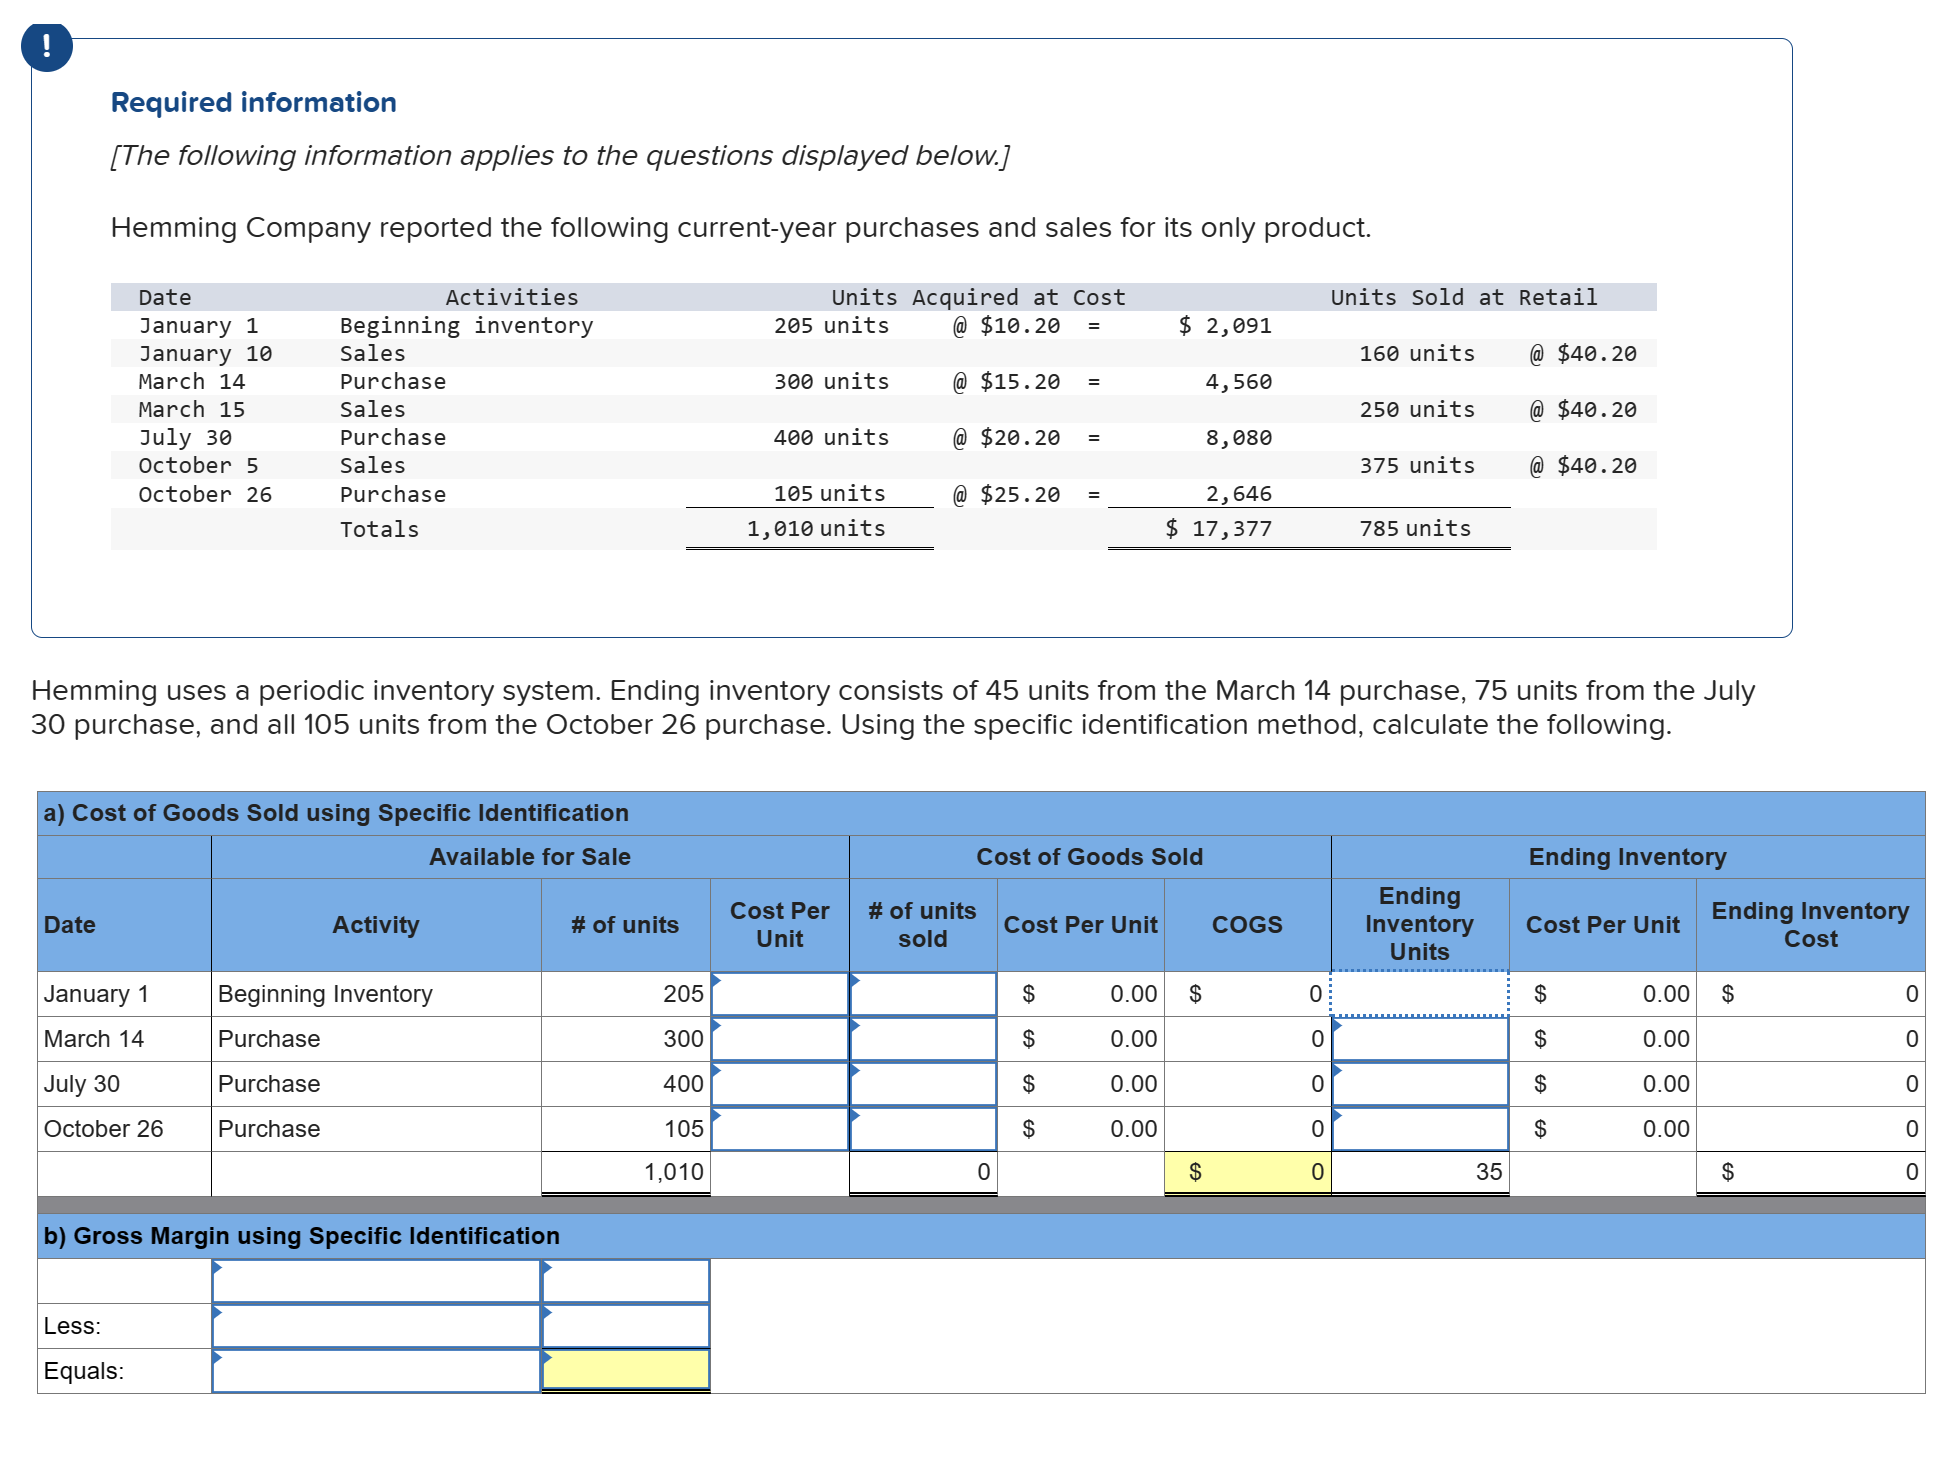Screen dimensions: 1939x1463
Task: Click Ending Inventory Units cell for March 14
Action: point(1419,1039)
